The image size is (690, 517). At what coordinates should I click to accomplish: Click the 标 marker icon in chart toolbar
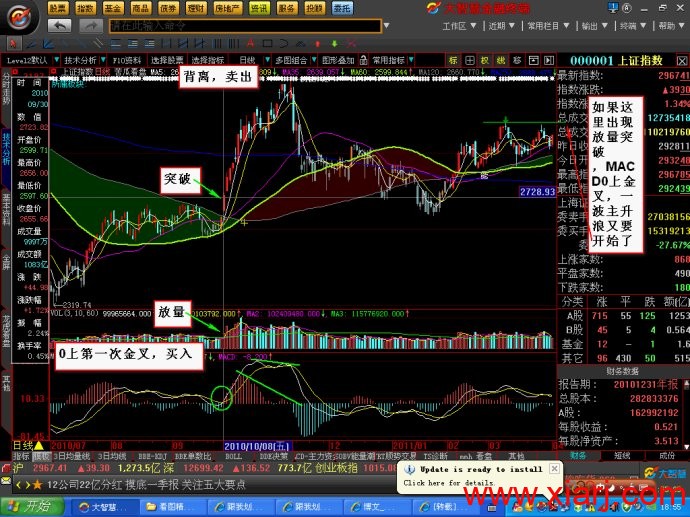453,60
